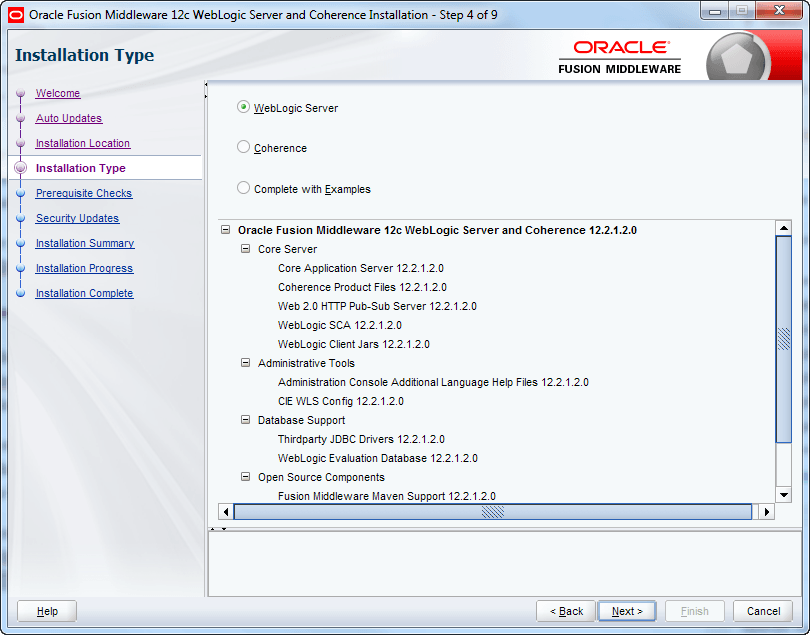The width and height of the screenshot is (810, 635).
Task: Close the installer window
Action: (780, 11)
